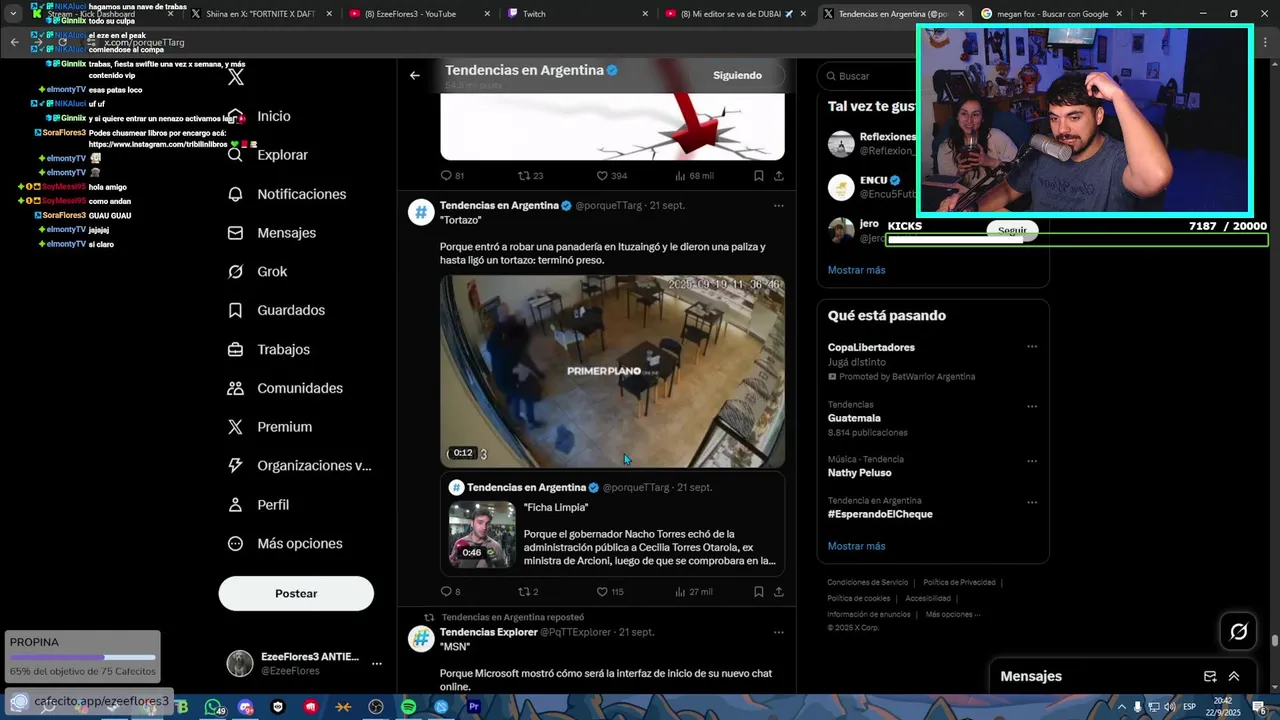This screenshot has height=720, width=1280.
Task: Click Mostrar más under Qué está pasando
Action: pos(856,546)
